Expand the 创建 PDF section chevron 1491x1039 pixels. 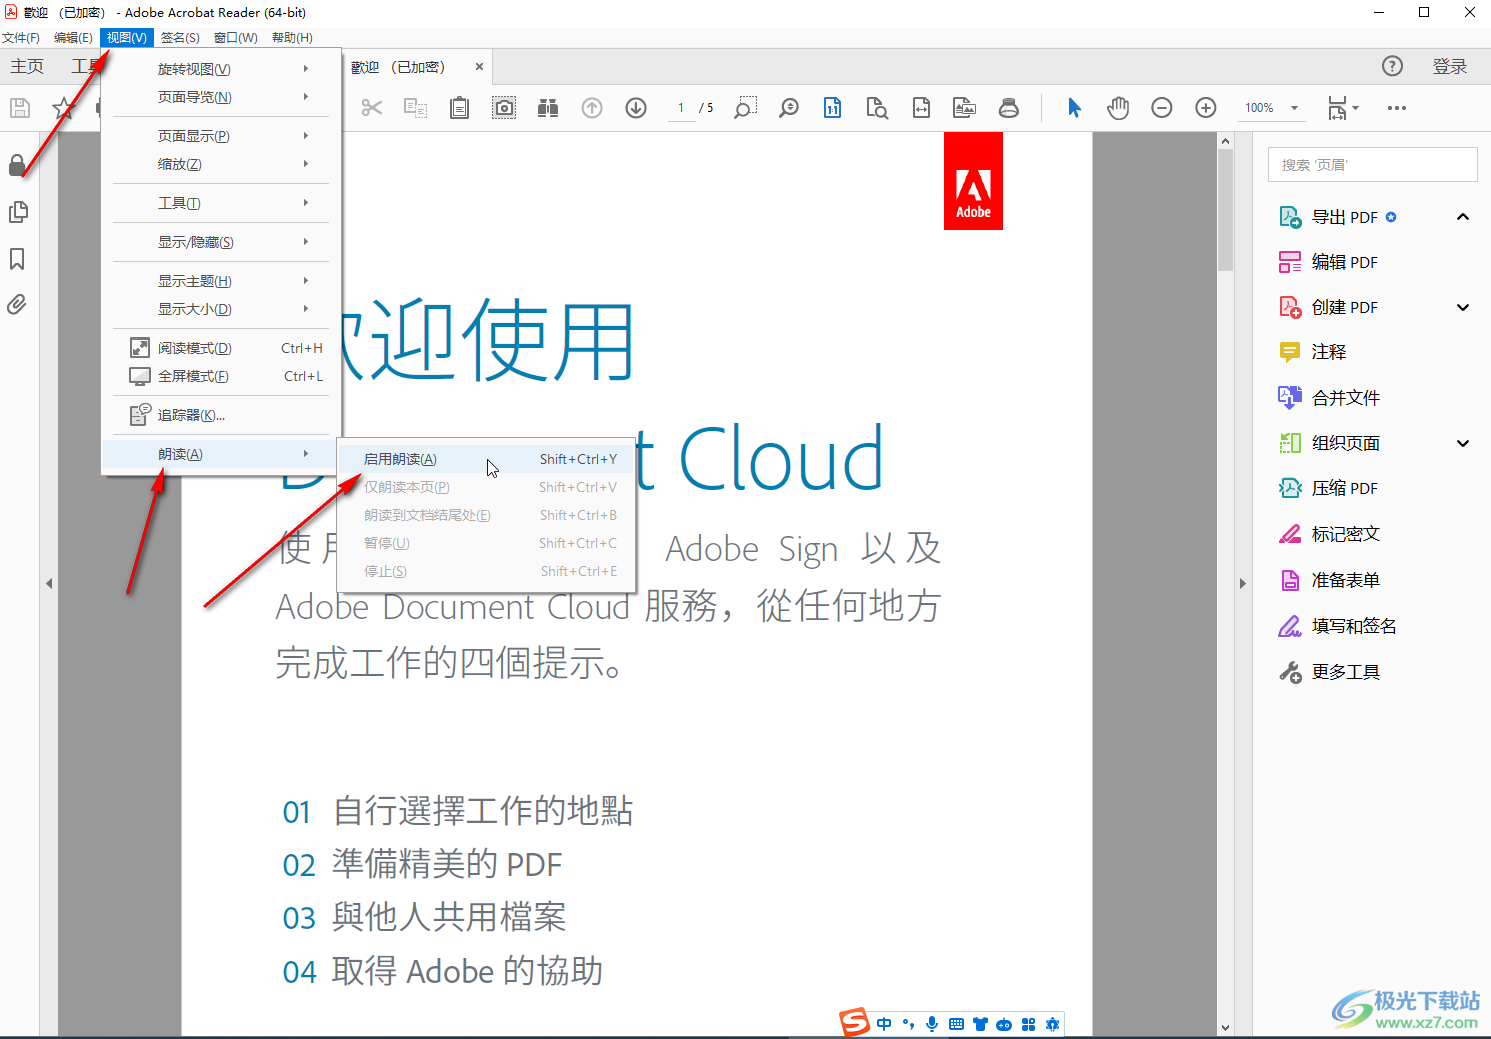[1463, 307]
